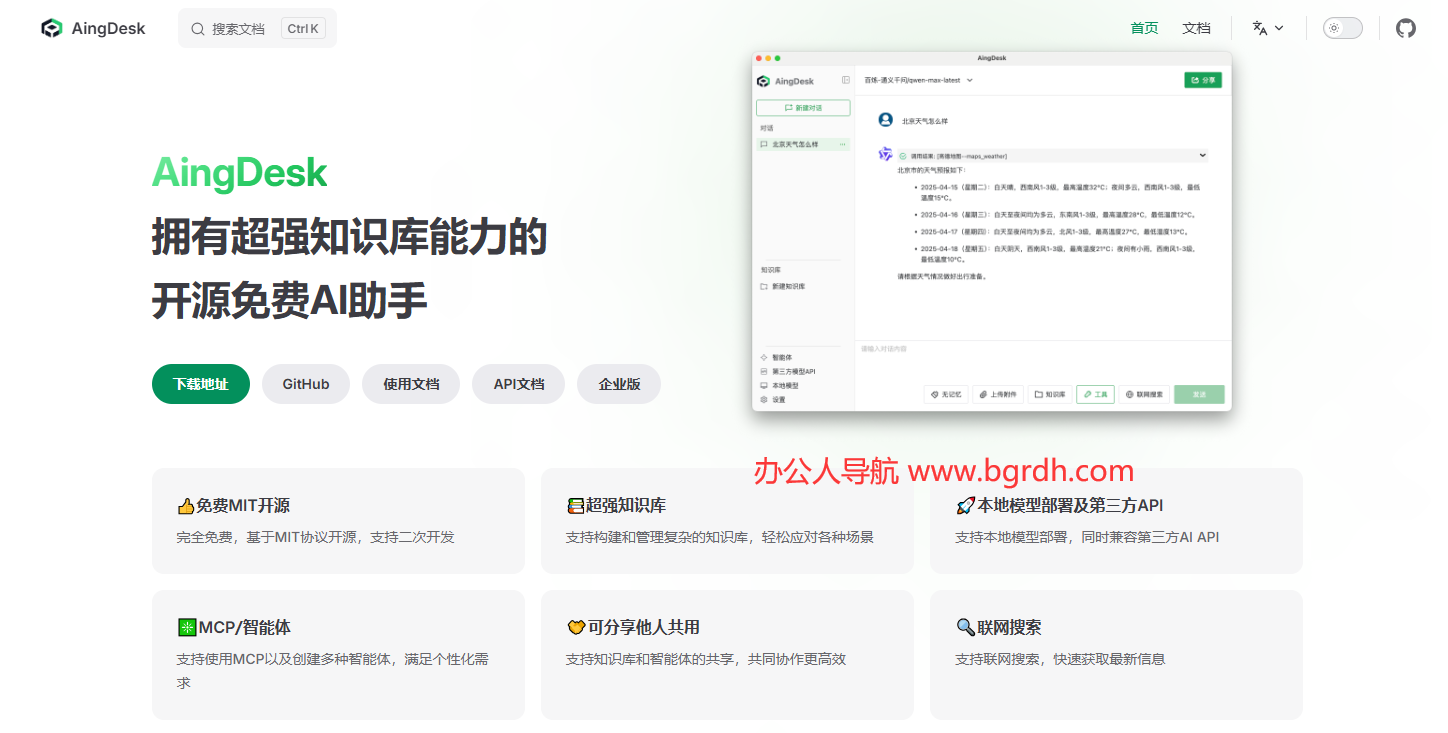Click the 上传附件 paperclip icon
The height and width of the screenshot is (733, 1448).
click(983, 394)
